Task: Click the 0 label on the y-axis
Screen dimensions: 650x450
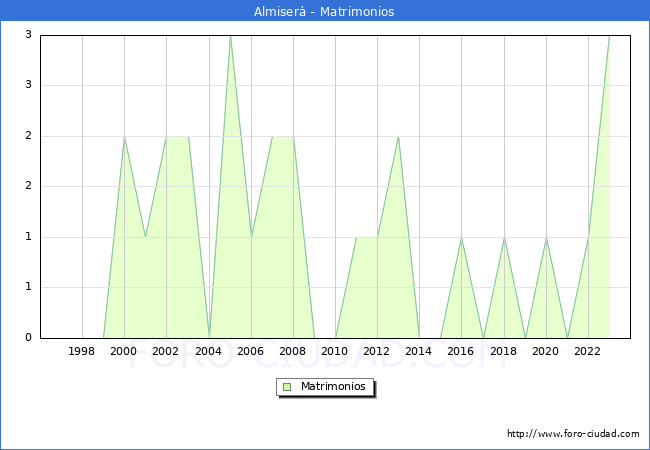Action: click(29, 338)
